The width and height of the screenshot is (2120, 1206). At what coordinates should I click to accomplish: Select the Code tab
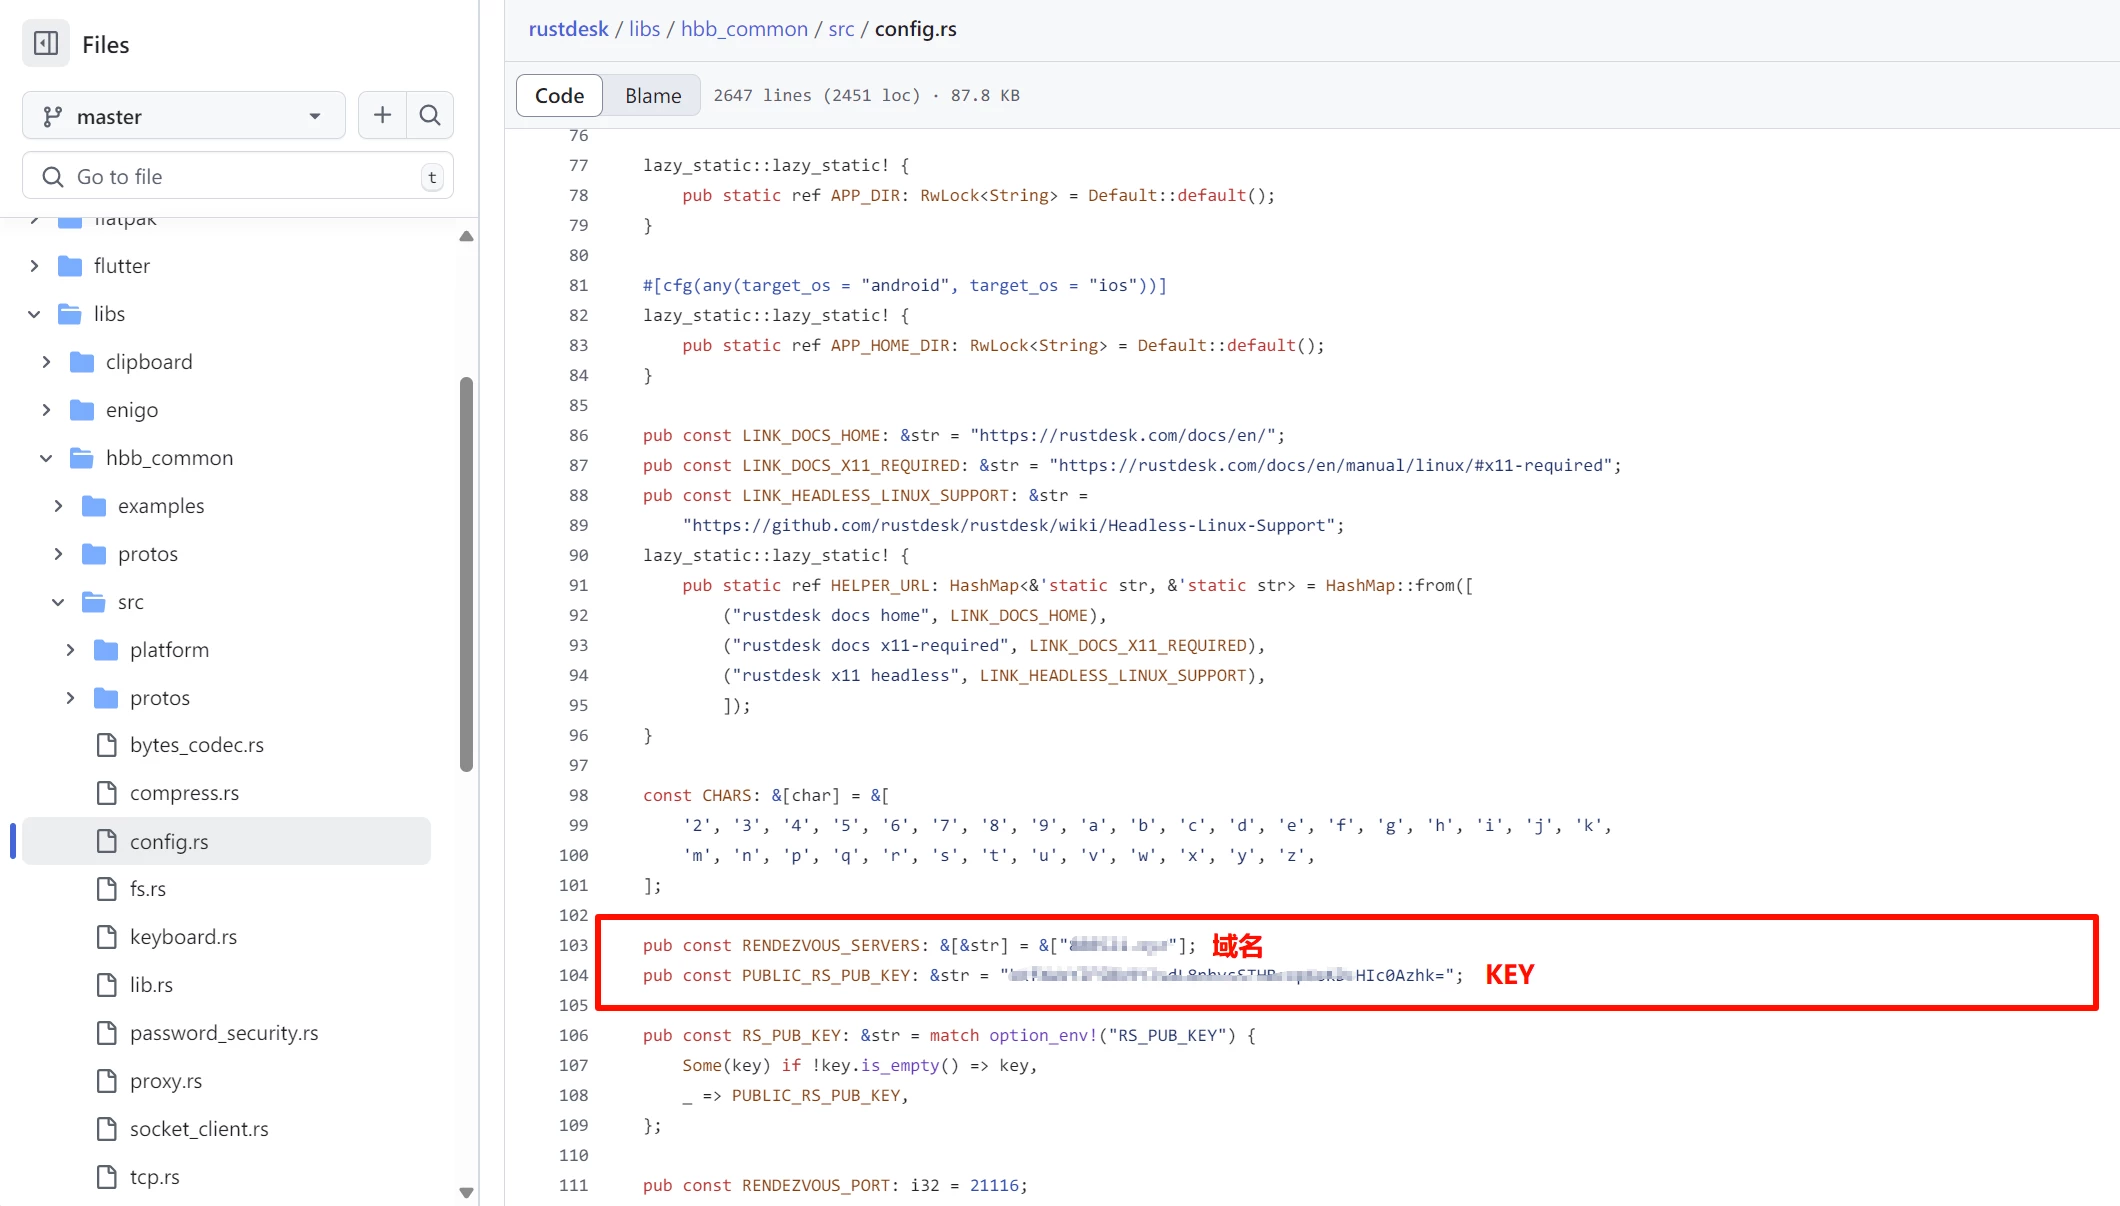(x=559, y=96)
